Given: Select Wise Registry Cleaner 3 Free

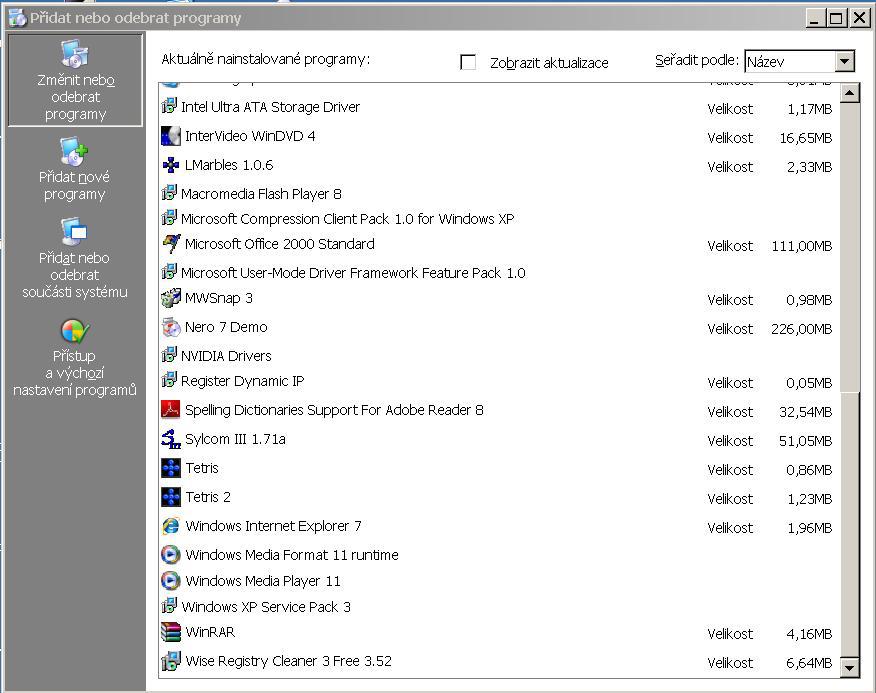Looking at the screenshot, I should coord(288,661).
